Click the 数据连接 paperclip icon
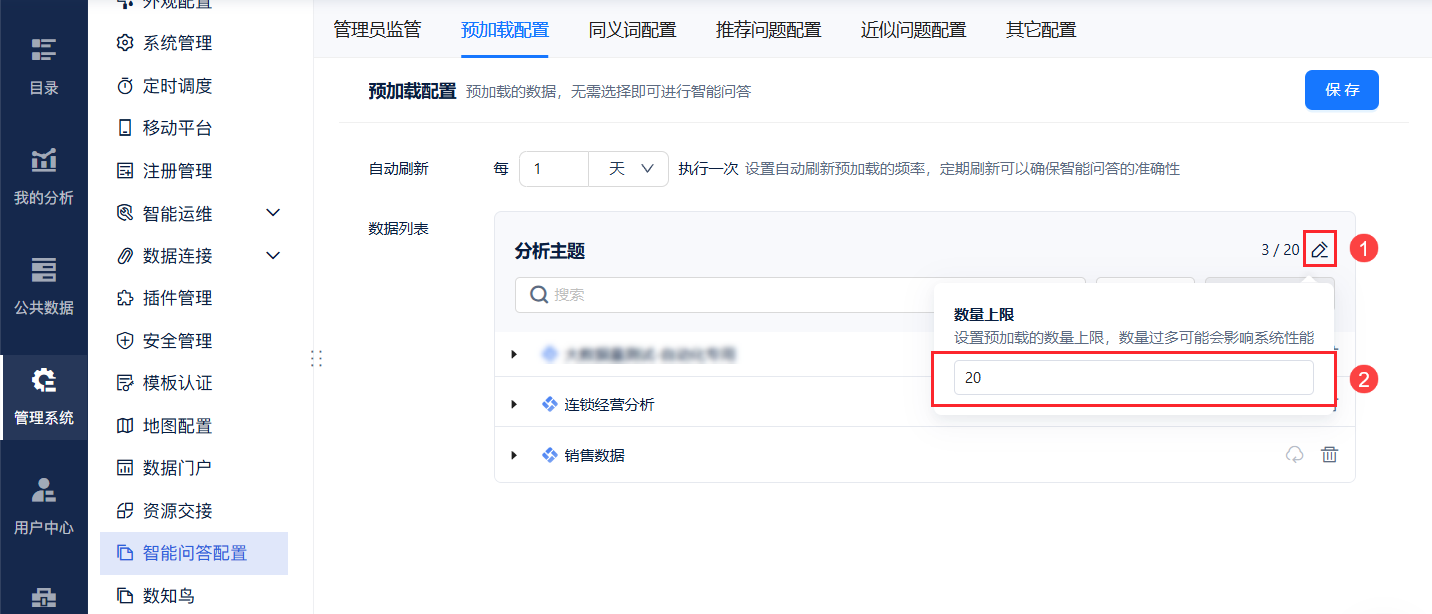 point(125,256)
